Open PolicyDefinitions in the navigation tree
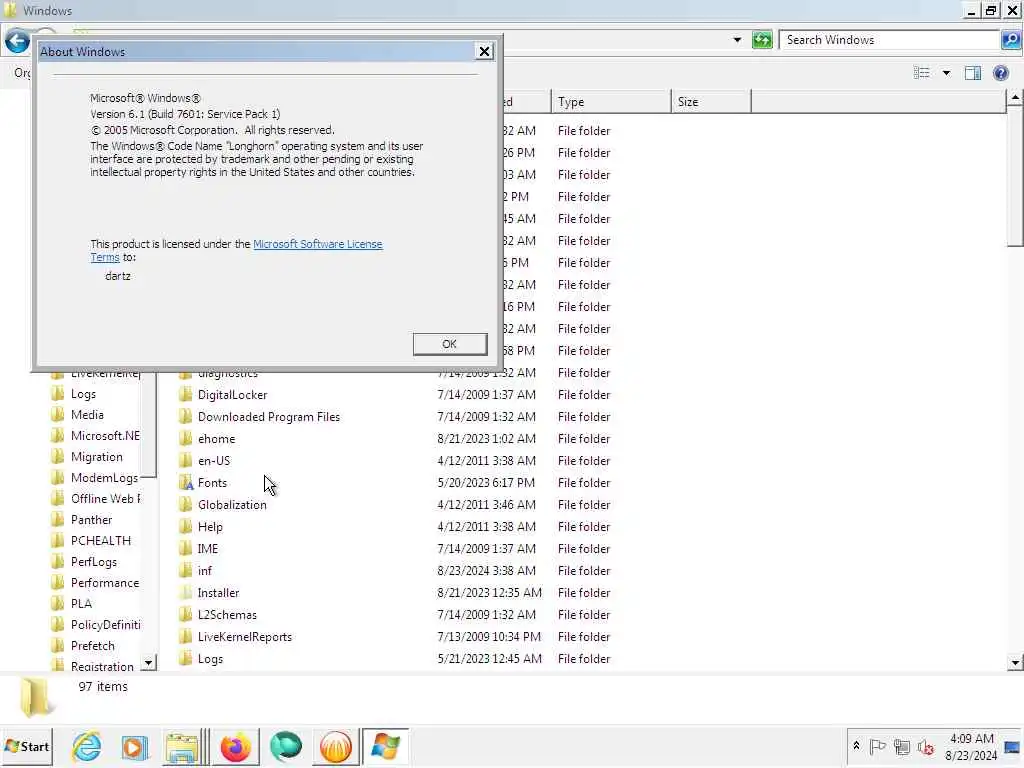The height and width of the screenshot is (768, 1024). coord(104,624)
